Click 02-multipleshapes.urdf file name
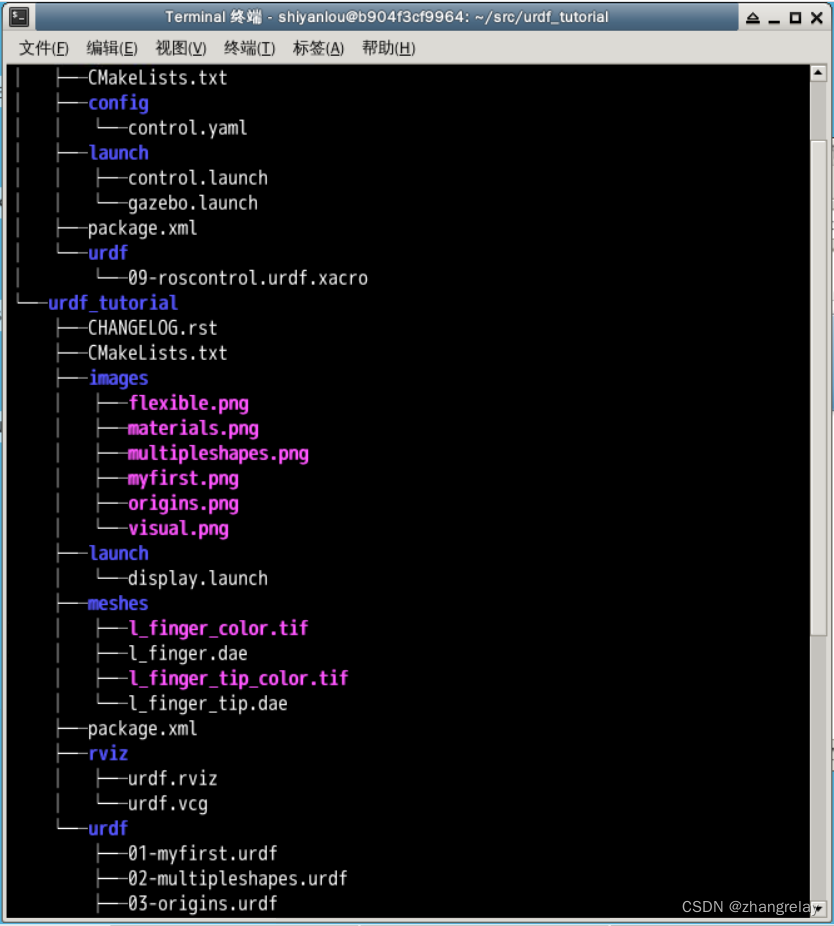 coord(237,879)
